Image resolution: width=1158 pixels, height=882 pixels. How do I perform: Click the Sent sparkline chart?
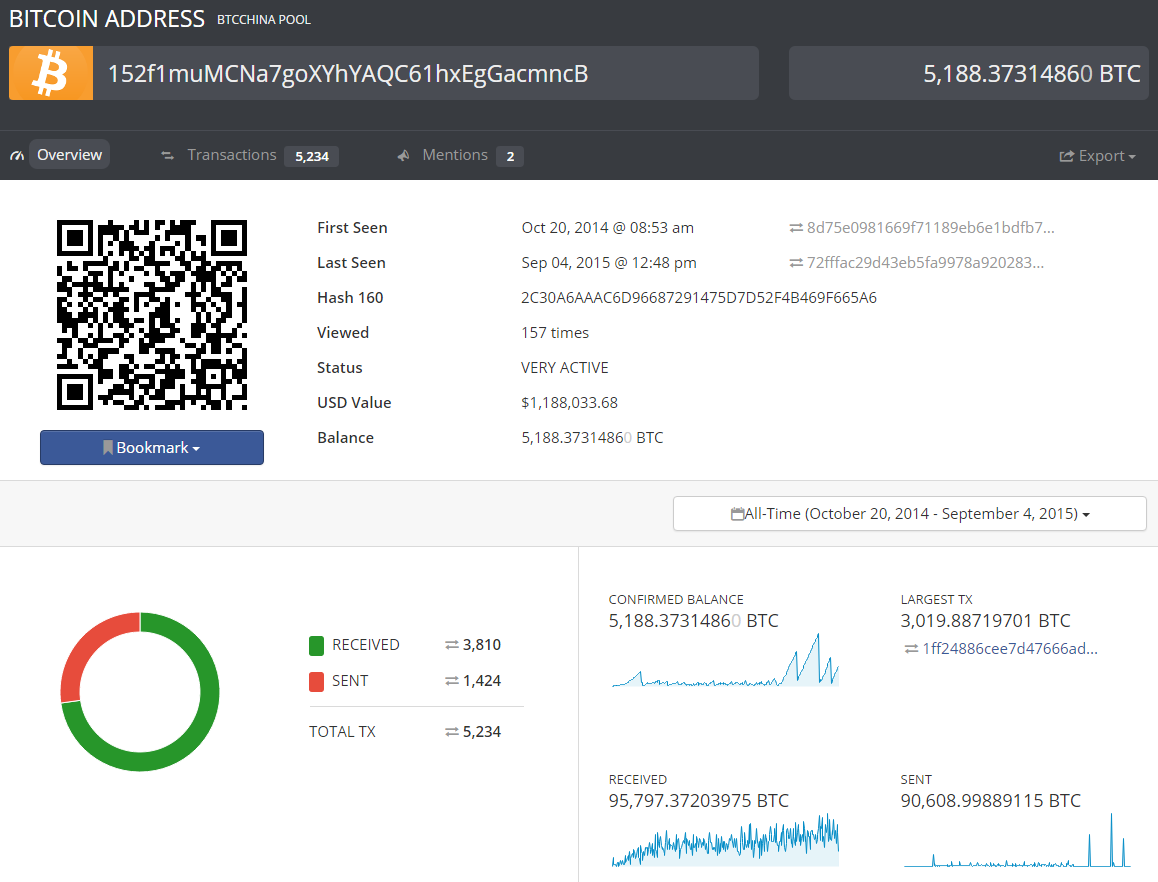click(1017, 841)
